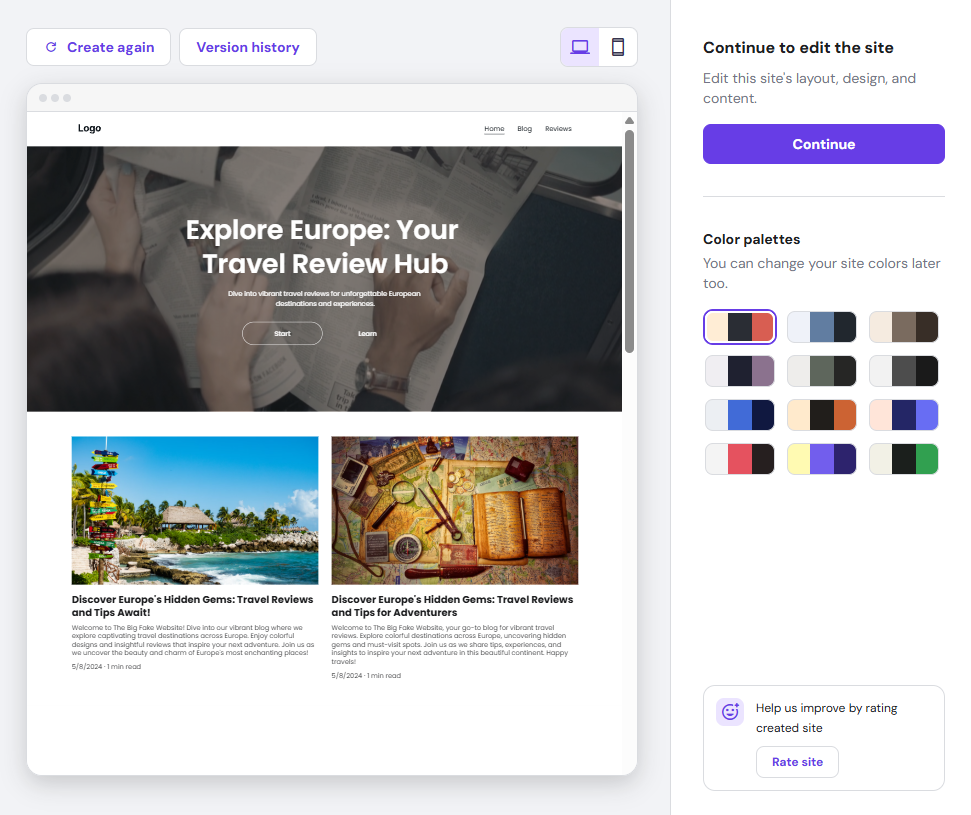971x815 pixels.
Task: Click the first browser window dot in preview
Action: pyautogui.click(x=41, y=98)
